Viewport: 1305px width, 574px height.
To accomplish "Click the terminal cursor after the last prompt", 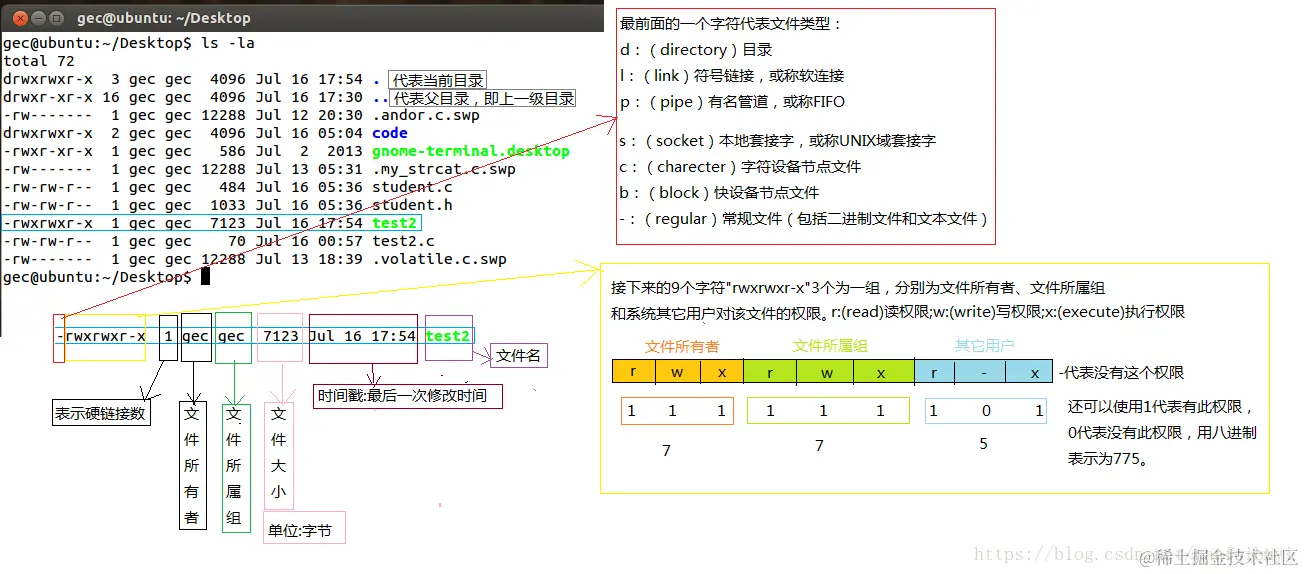I will 205,277.
